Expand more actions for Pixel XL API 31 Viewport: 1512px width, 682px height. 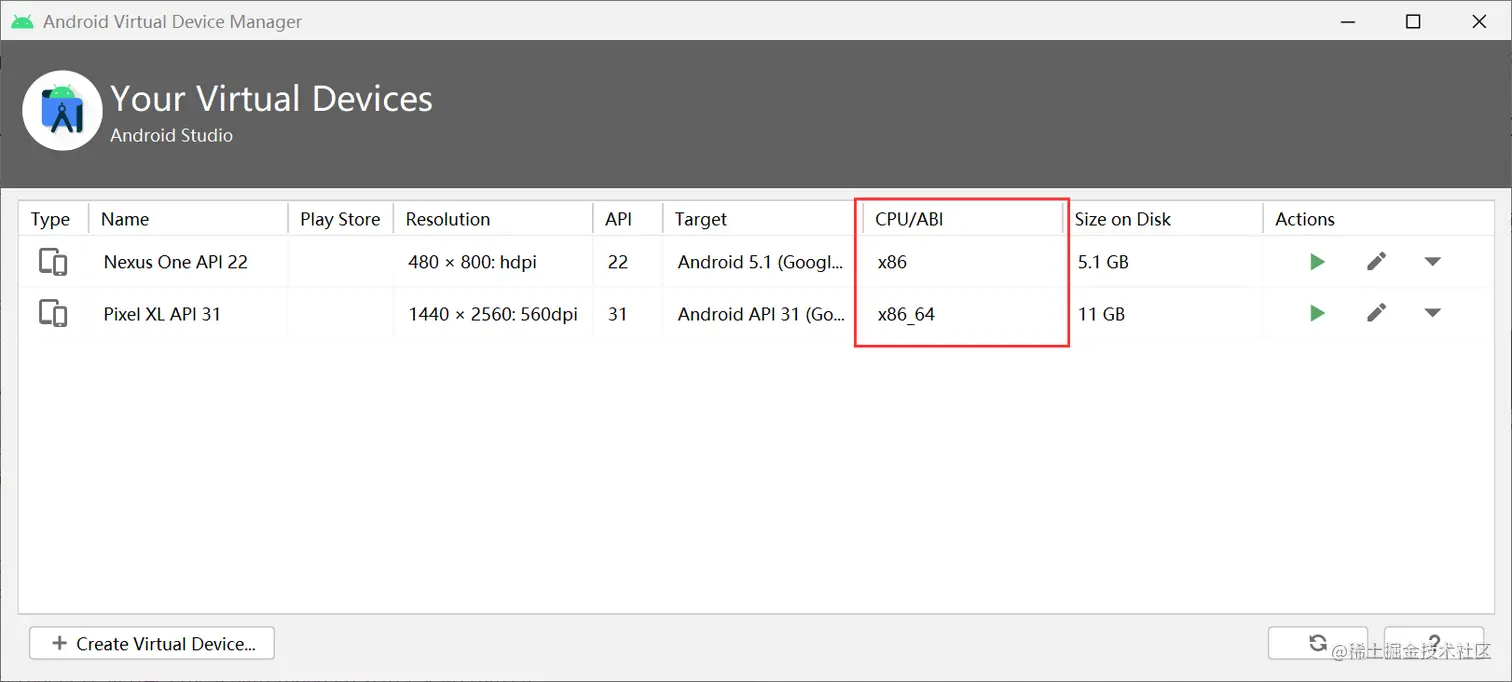pyautogui.click(x=1432, y=313)
